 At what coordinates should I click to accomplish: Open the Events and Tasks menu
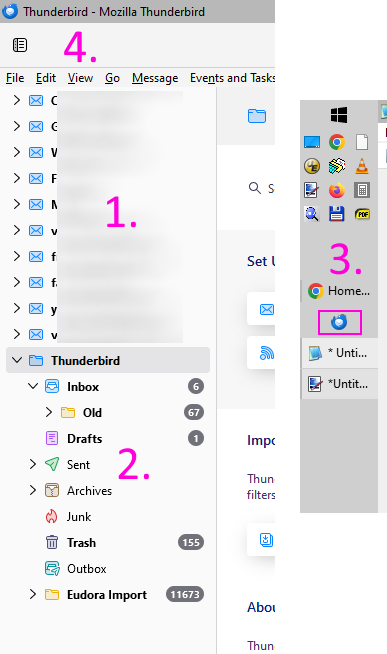click(232, 78)
